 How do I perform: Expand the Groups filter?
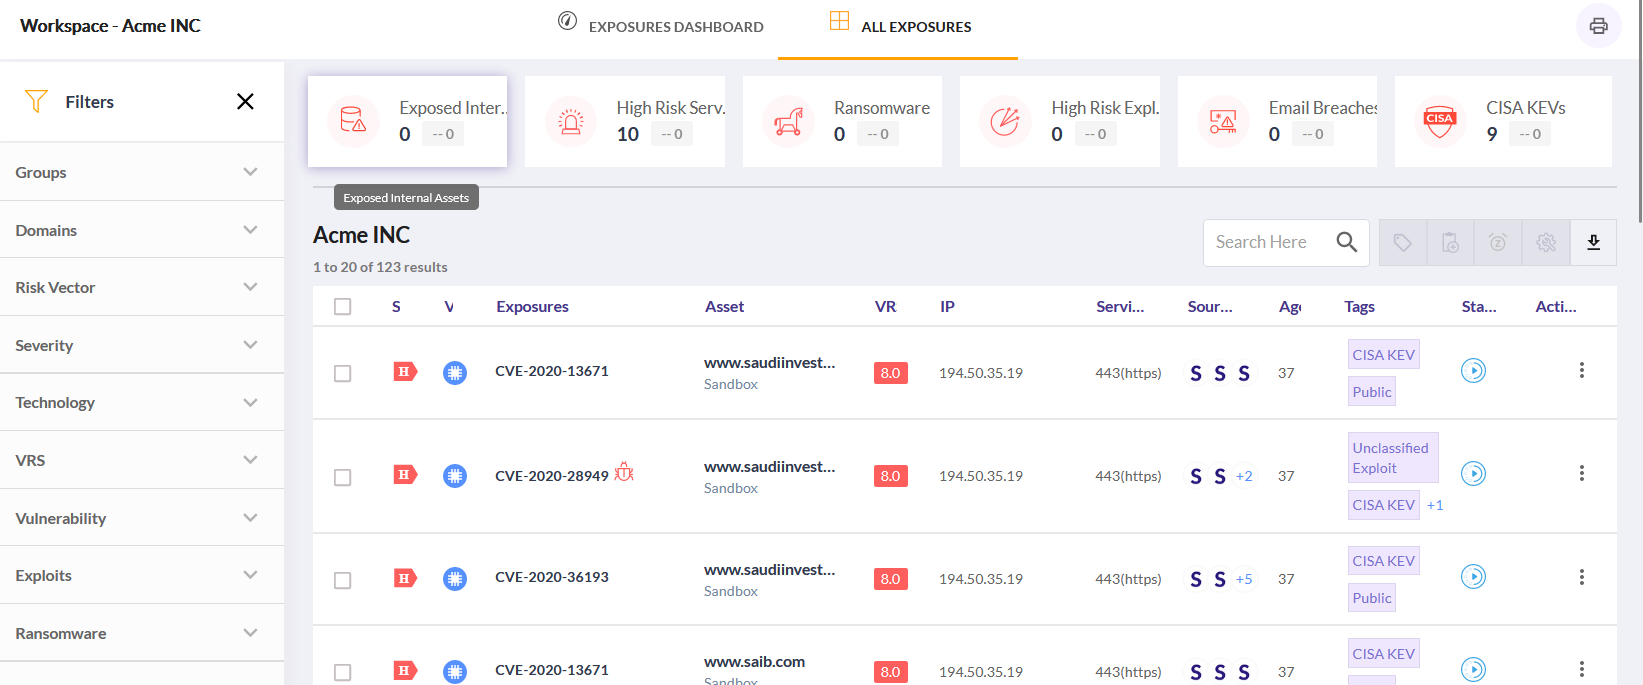(x=142, y=172)
